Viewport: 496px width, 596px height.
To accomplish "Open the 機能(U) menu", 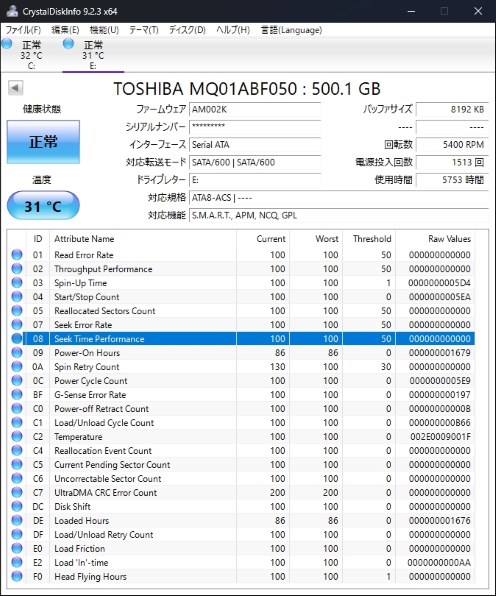I will pos(104,30).
